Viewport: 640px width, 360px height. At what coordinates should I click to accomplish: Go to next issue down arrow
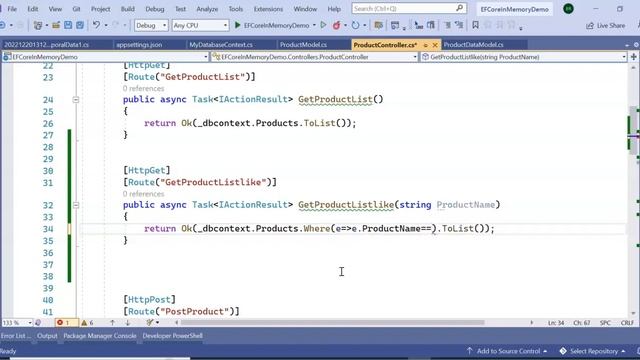[x=127, y=323]
